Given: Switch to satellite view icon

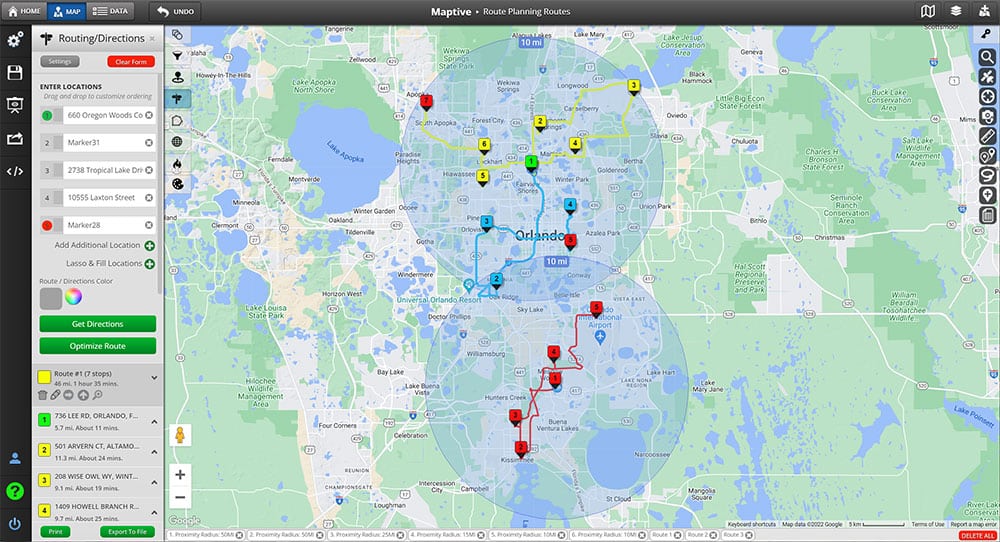Looking at the screenshot, I should [987, 77].
